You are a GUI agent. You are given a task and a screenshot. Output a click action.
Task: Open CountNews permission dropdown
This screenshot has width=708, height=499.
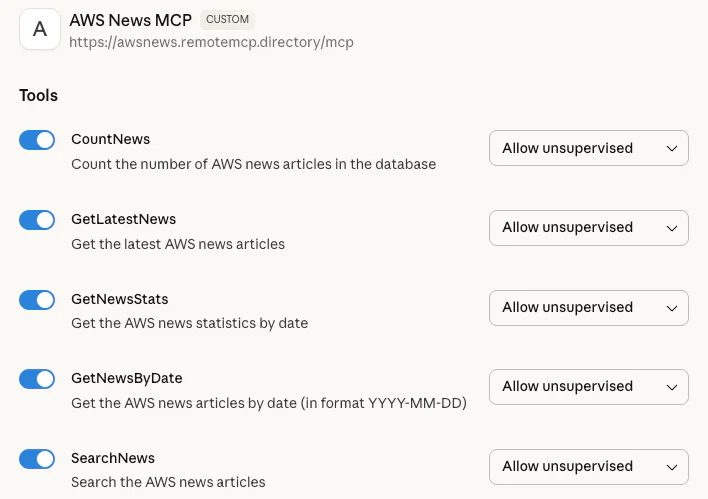pos(589,148)
